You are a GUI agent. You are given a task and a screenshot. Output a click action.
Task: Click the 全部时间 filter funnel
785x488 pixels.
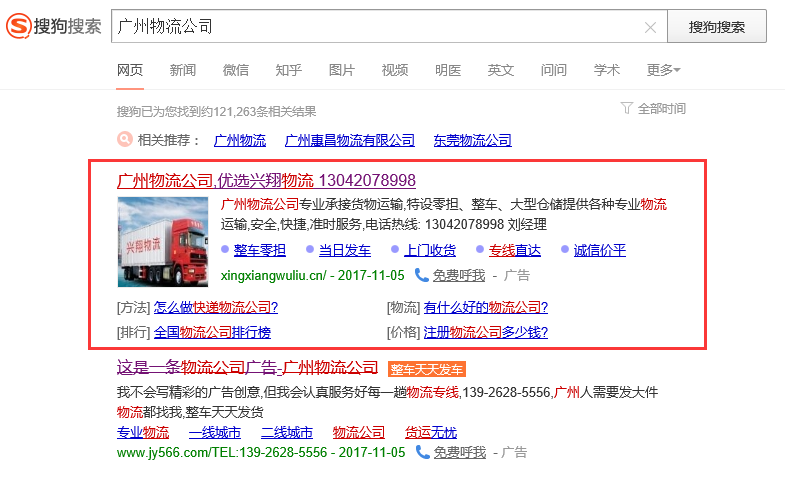point(627,108)
